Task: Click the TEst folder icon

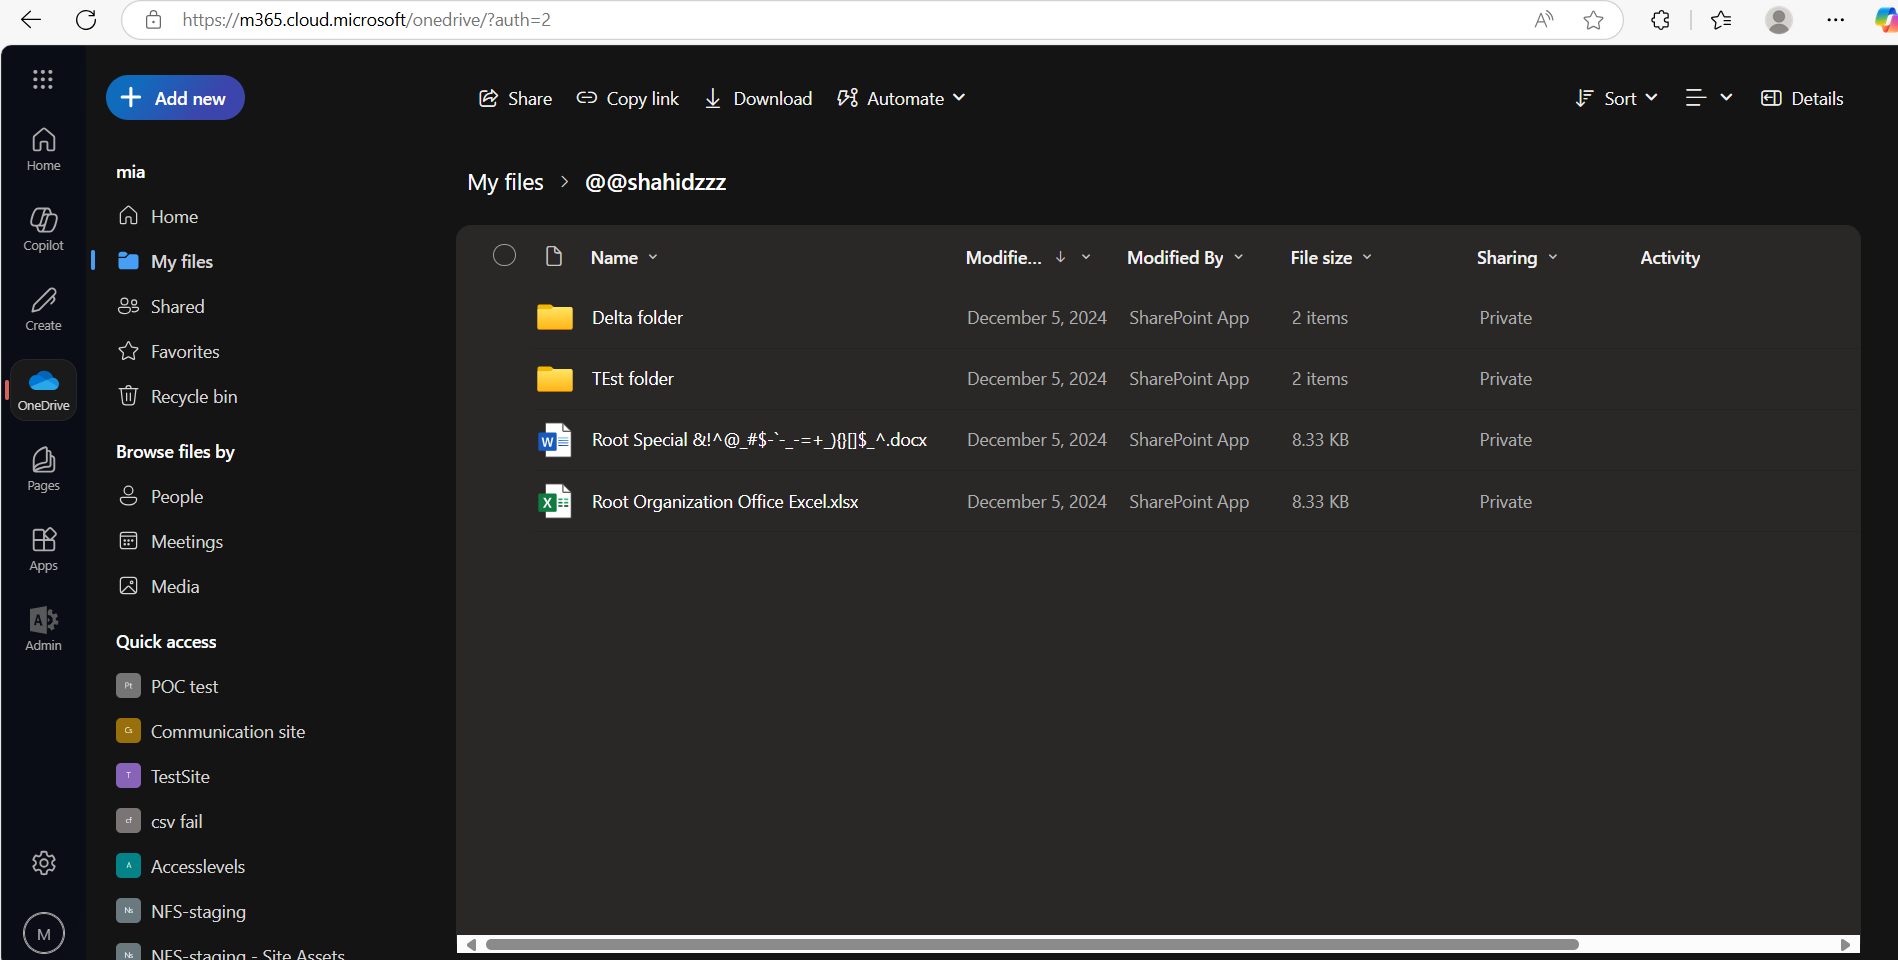Action: pos(554,378)
